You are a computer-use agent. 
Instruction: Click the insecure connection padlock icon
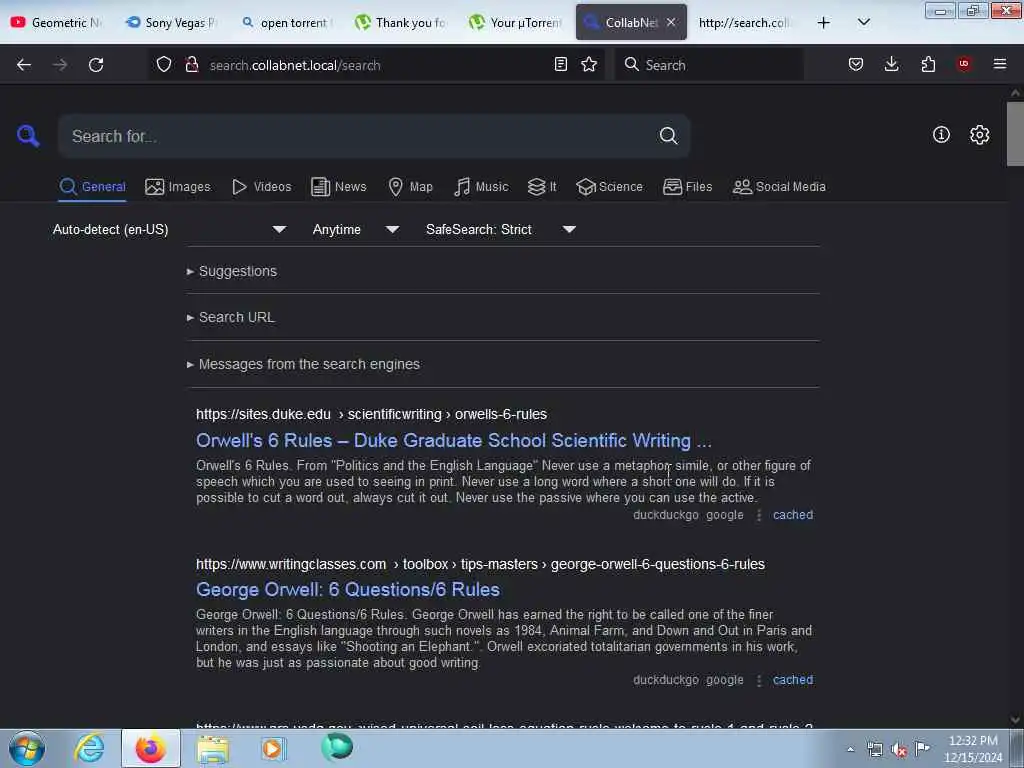(192, 65)
